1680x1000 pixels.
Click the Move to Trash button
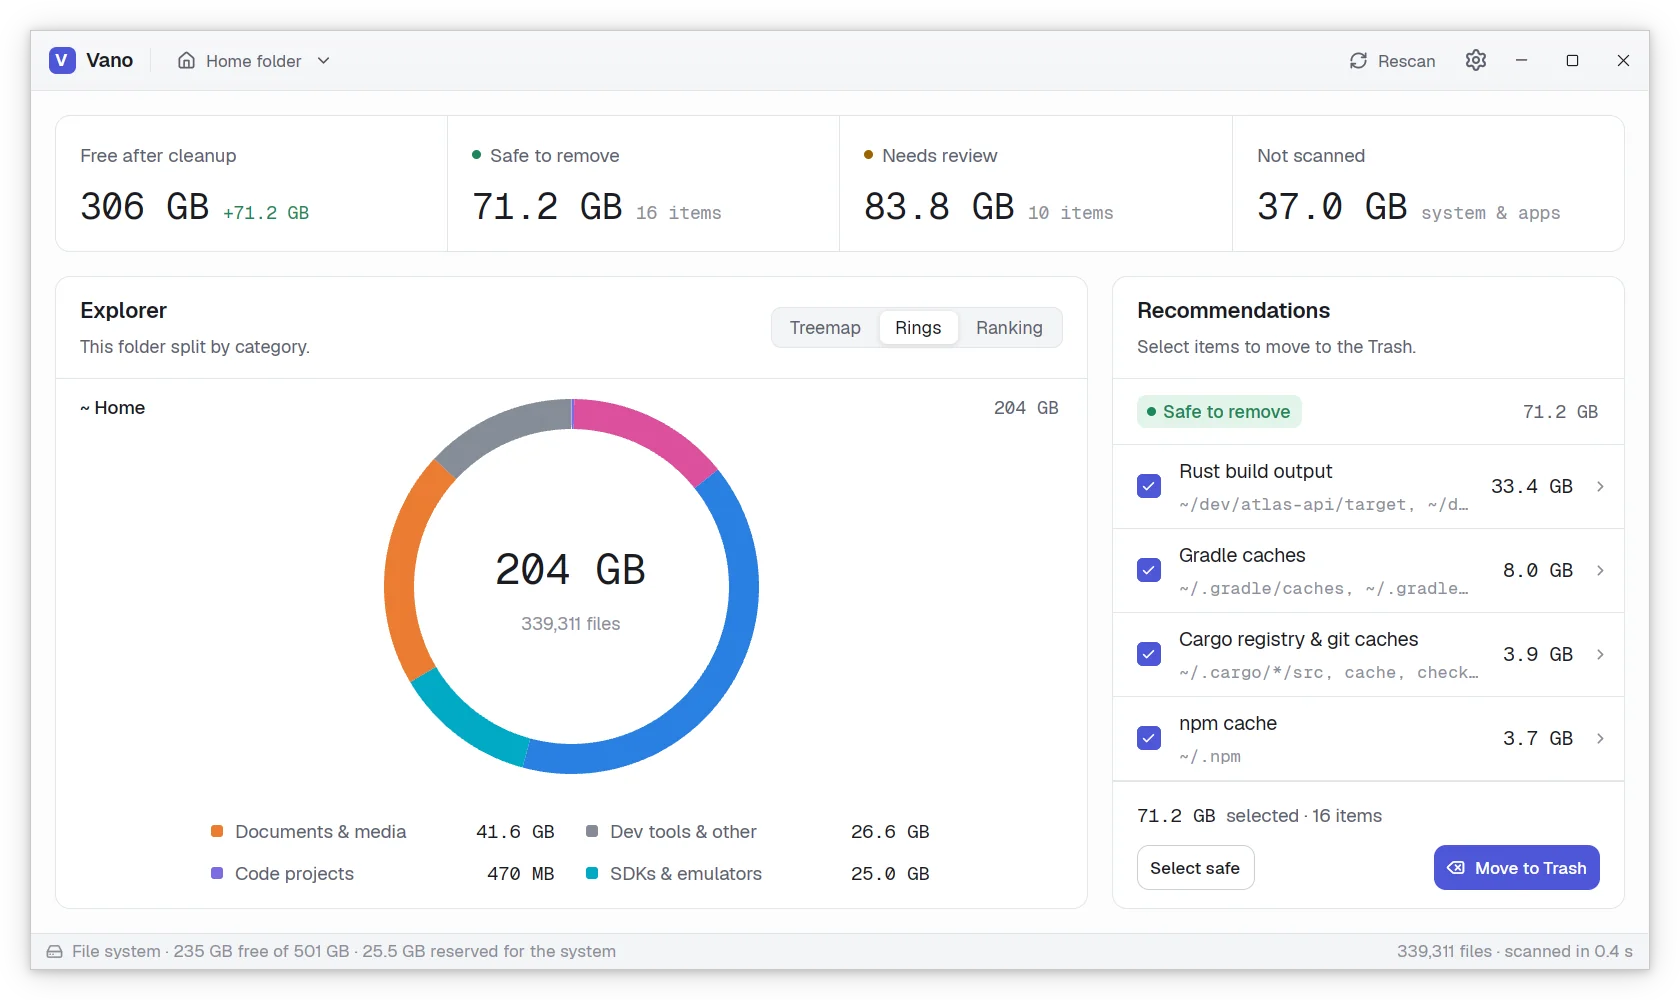pyautogui.click(x=1517, y=868)
